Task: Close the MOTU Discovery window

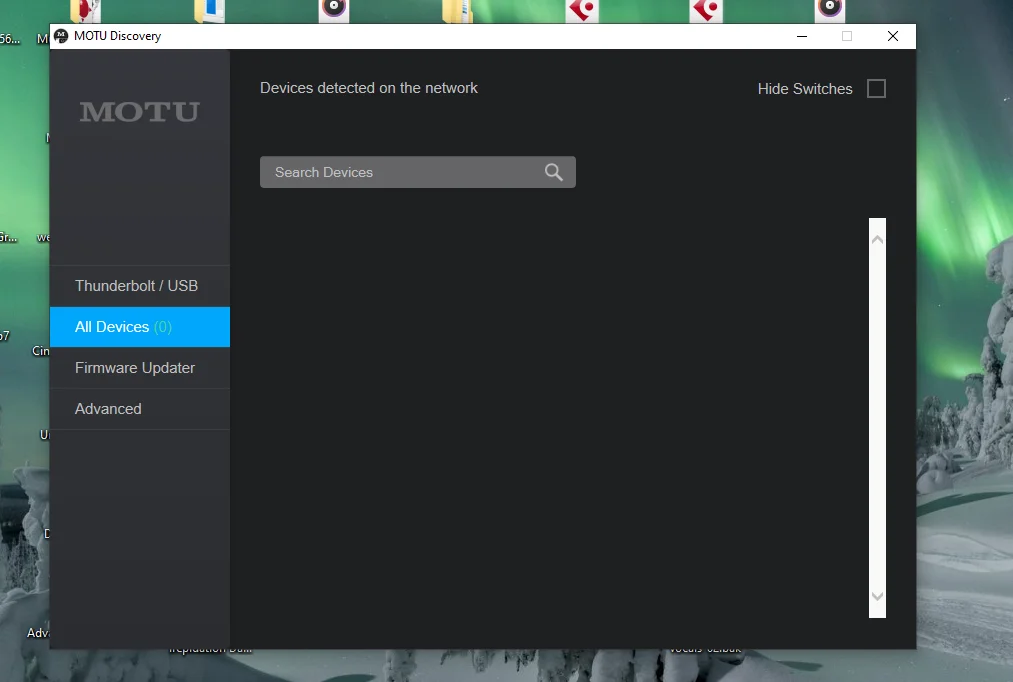Action: click(893, 36)
